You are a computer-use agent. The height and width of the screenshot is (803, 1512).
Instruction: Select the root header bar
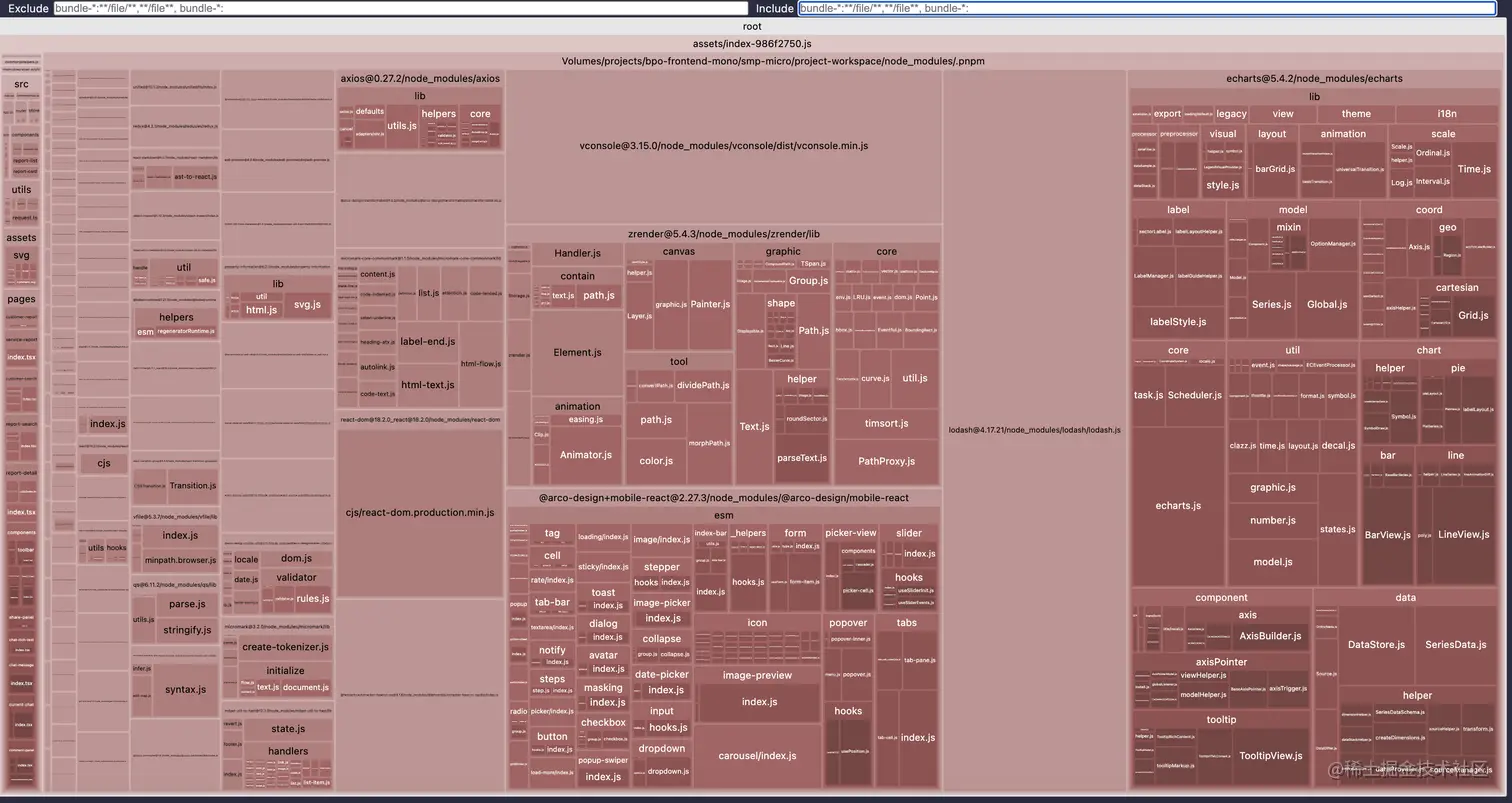pyautogui.click(x=752, y=27)
